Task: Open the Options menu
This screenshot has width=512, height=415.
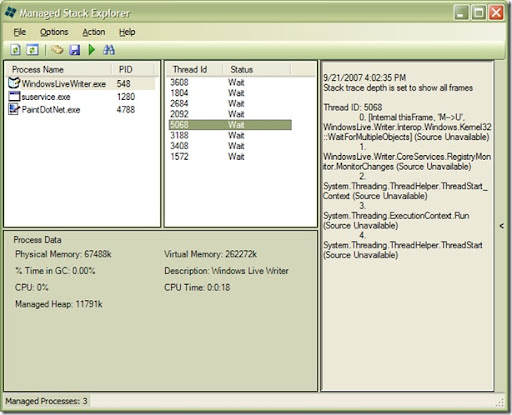Action: click(x=54, y=32)
